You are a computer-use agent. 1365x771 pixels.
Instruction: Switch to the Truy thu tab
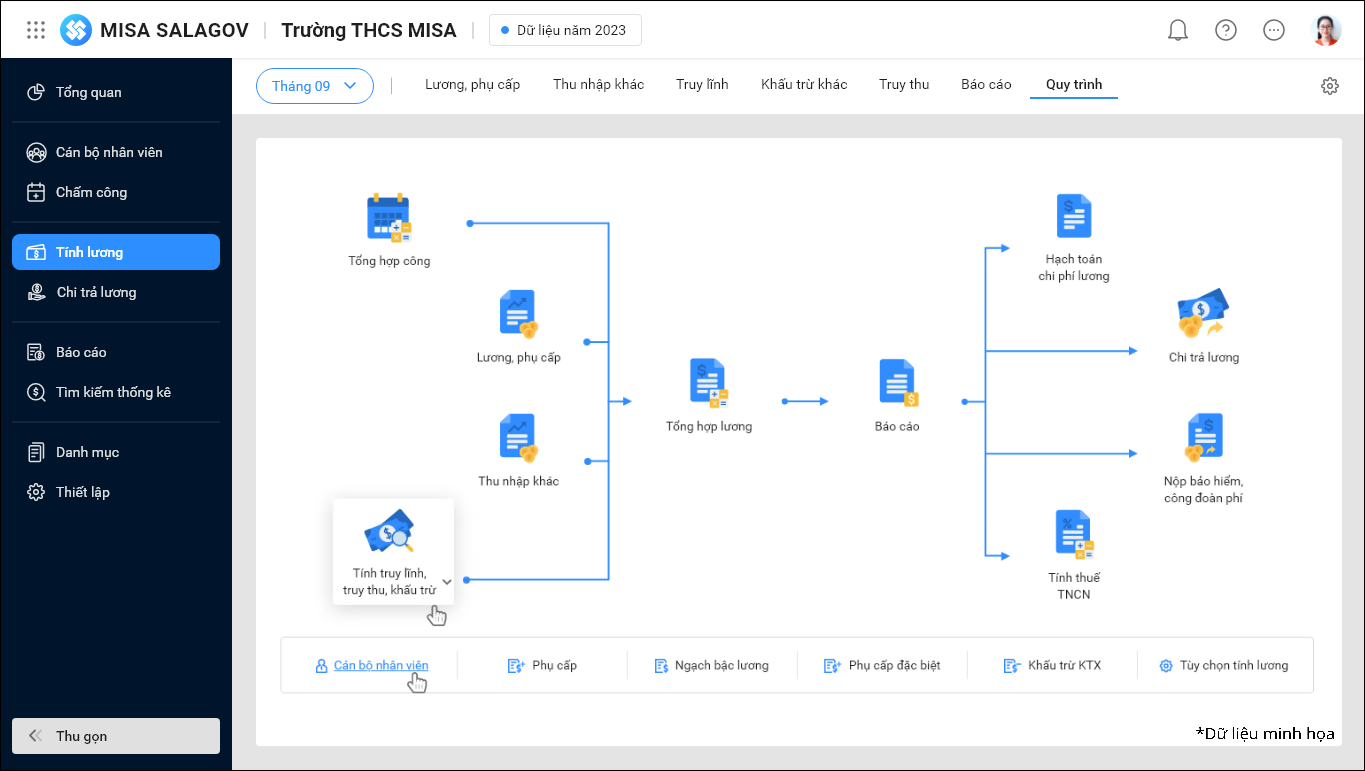click(x=904, y=85)
